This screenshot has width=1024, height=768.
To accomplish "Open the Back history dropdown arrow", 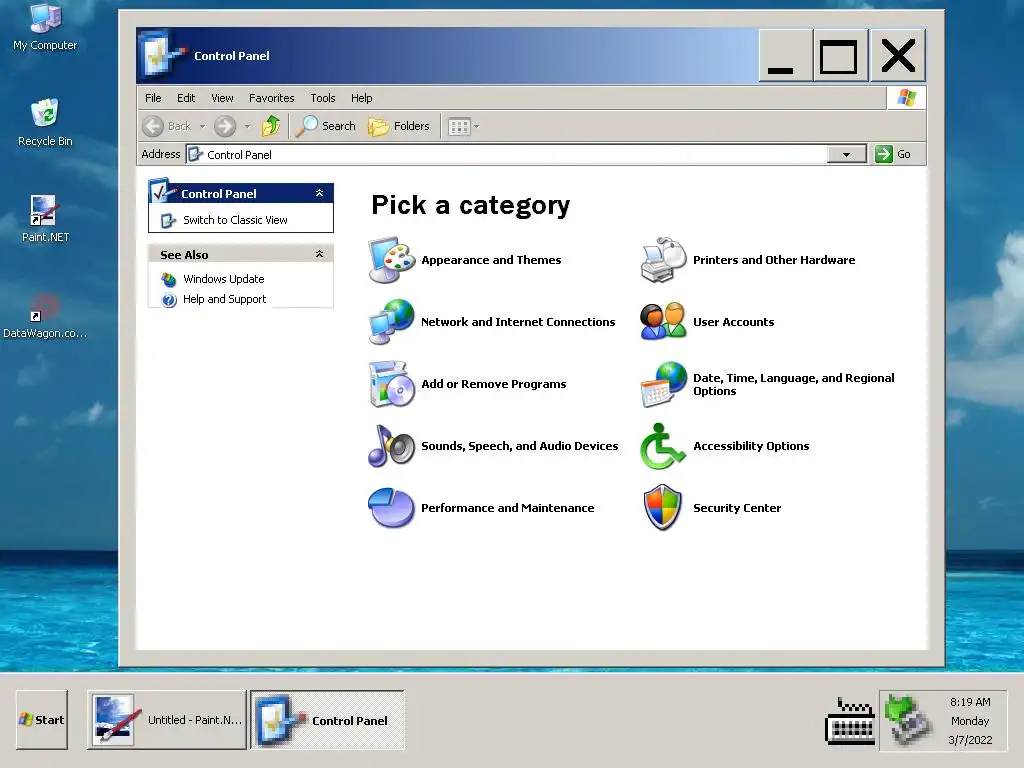I will pyautogui.click(x=202, y=126).
